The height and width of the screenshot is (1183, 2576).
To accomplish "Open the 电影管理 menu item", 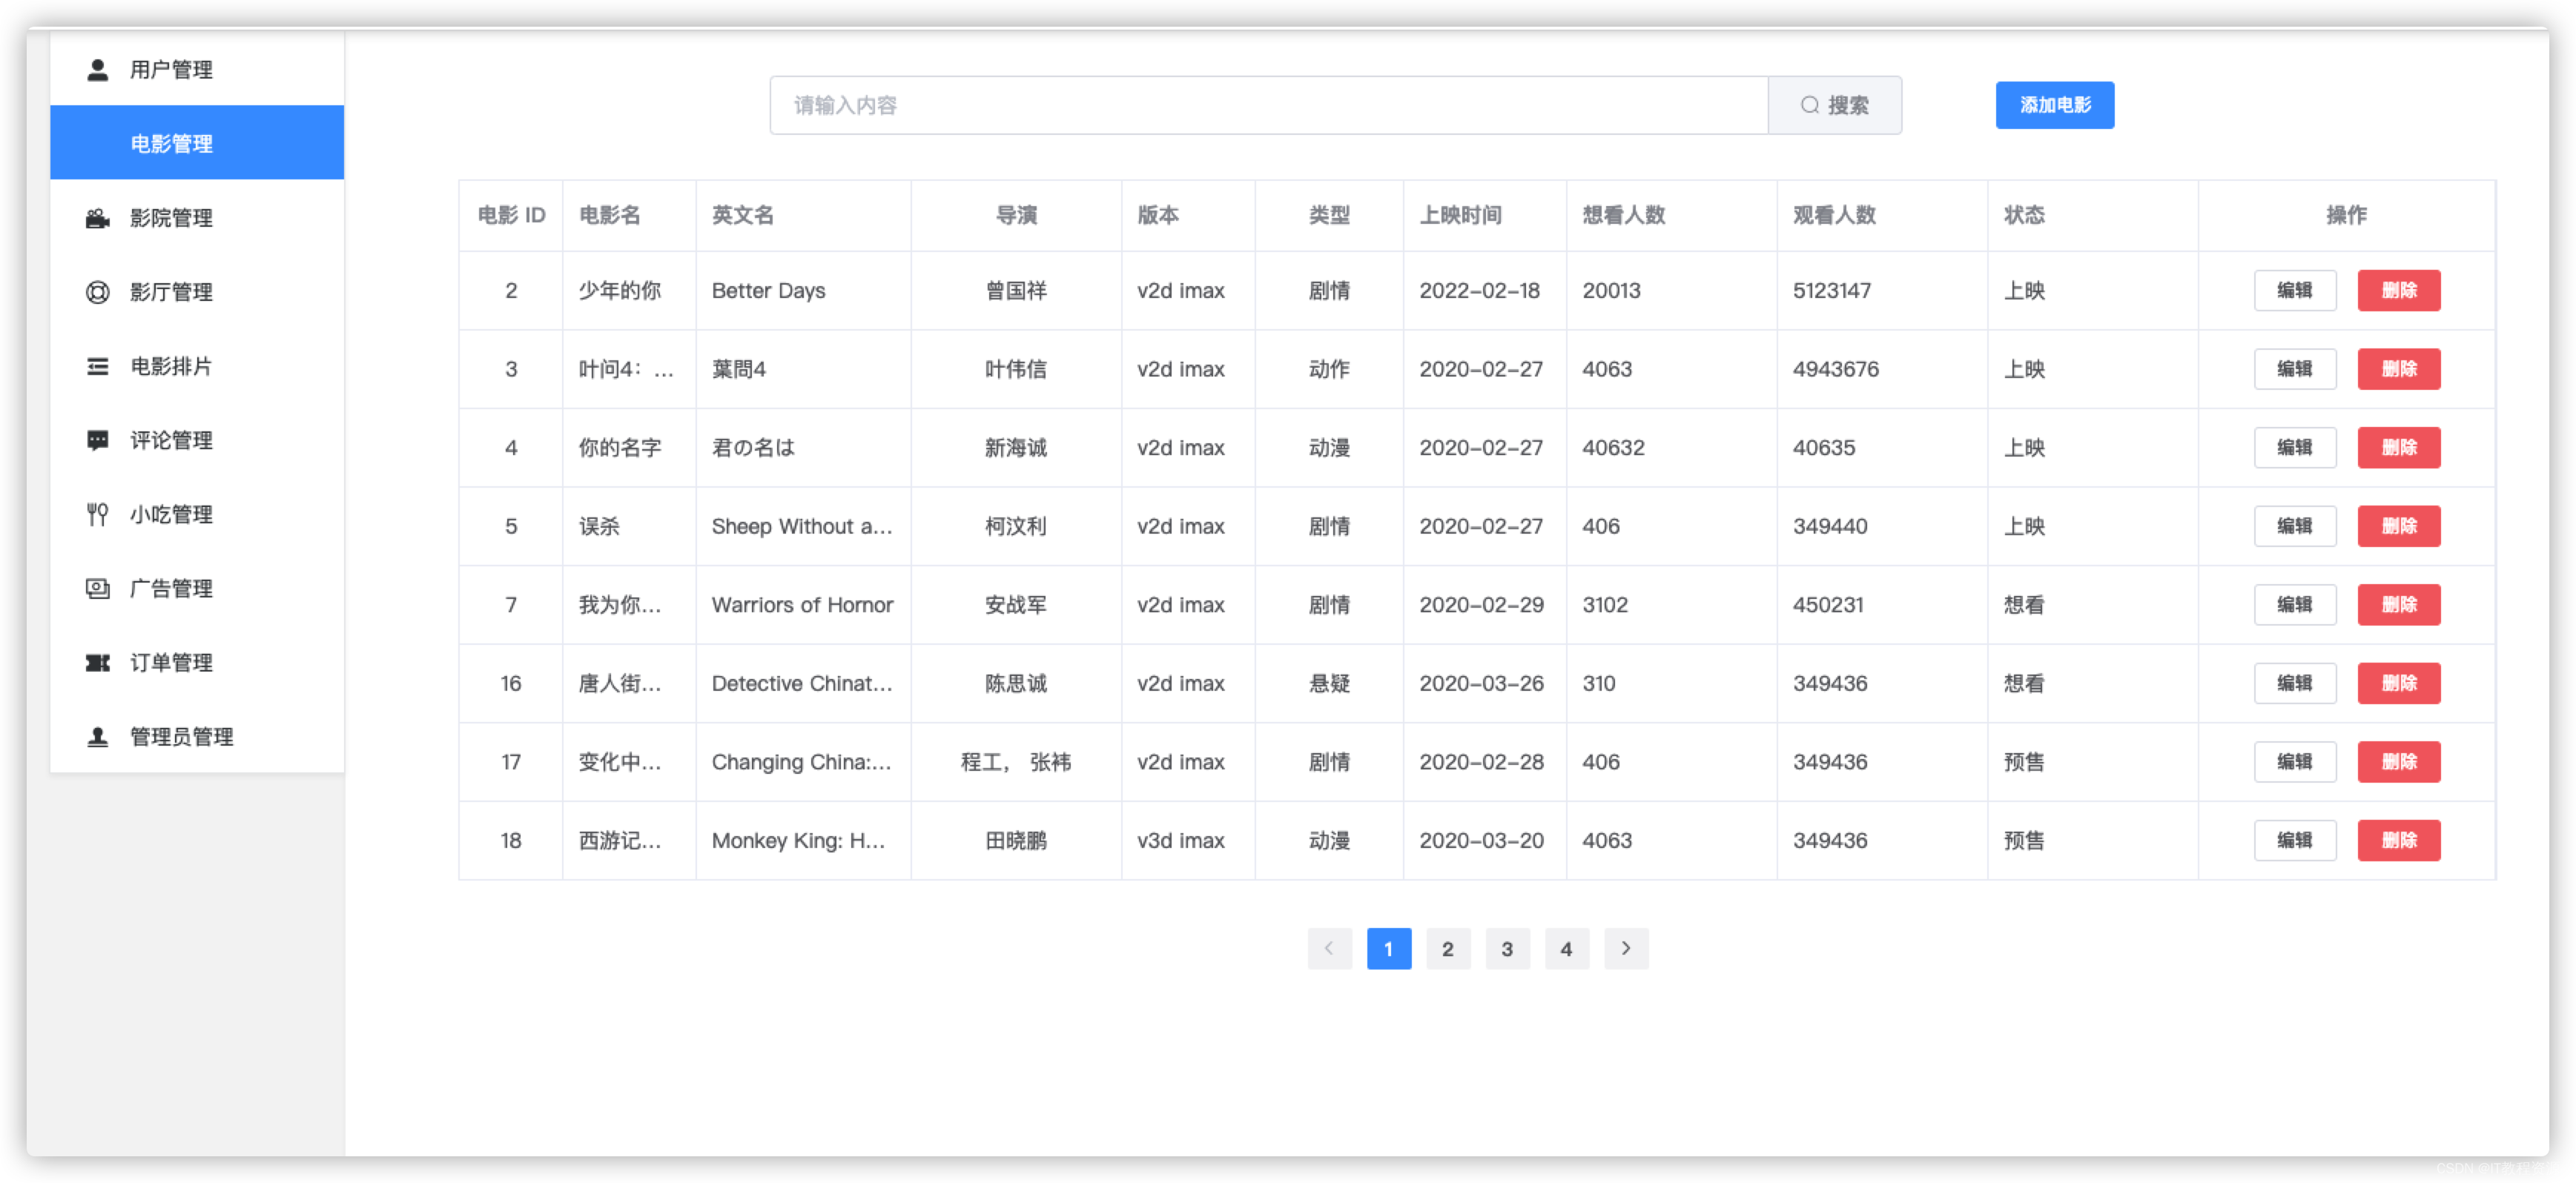I will point(196,143).
